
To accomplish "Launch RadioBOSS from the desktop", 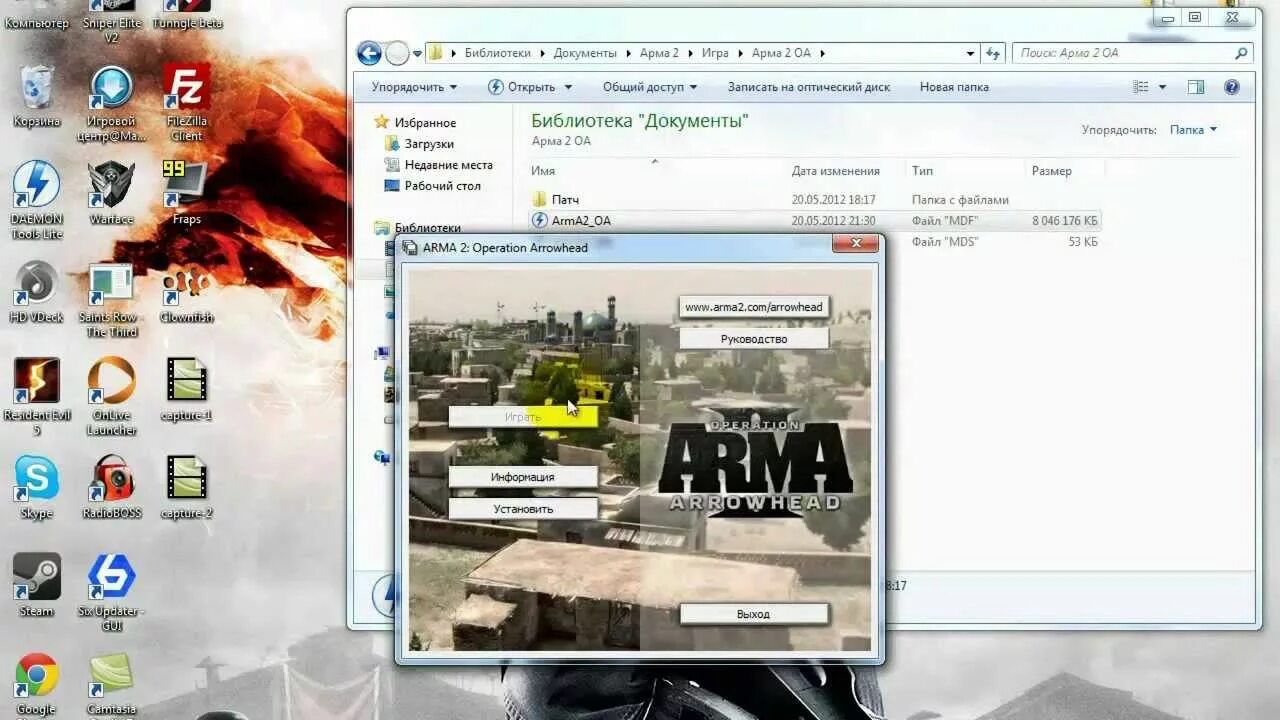I will 111,488.
